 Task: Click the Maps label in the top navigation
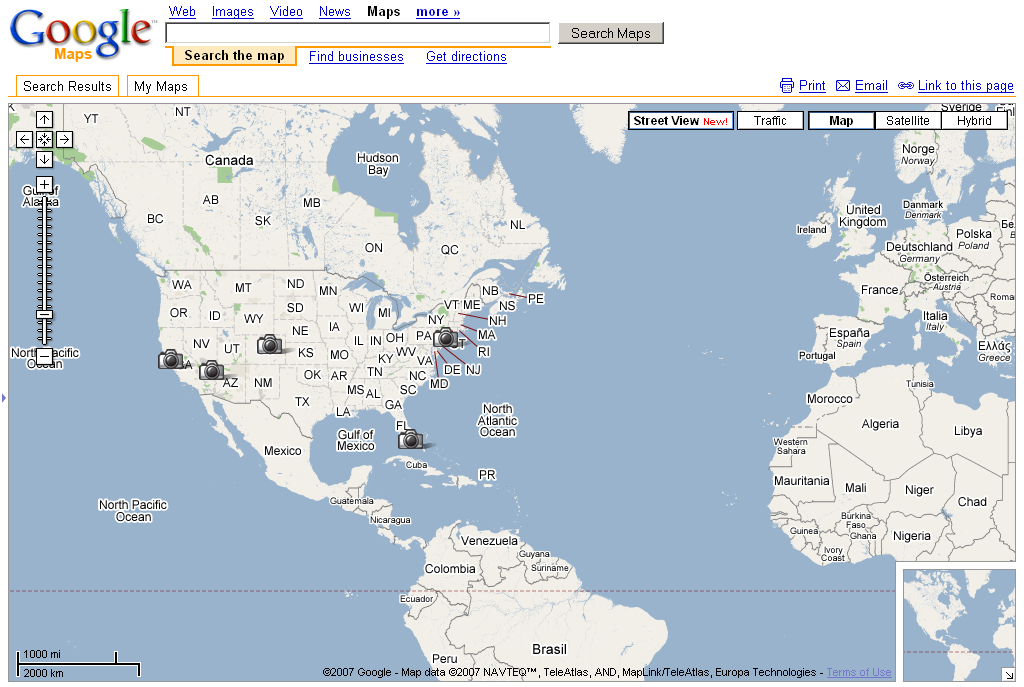point(383,12)
